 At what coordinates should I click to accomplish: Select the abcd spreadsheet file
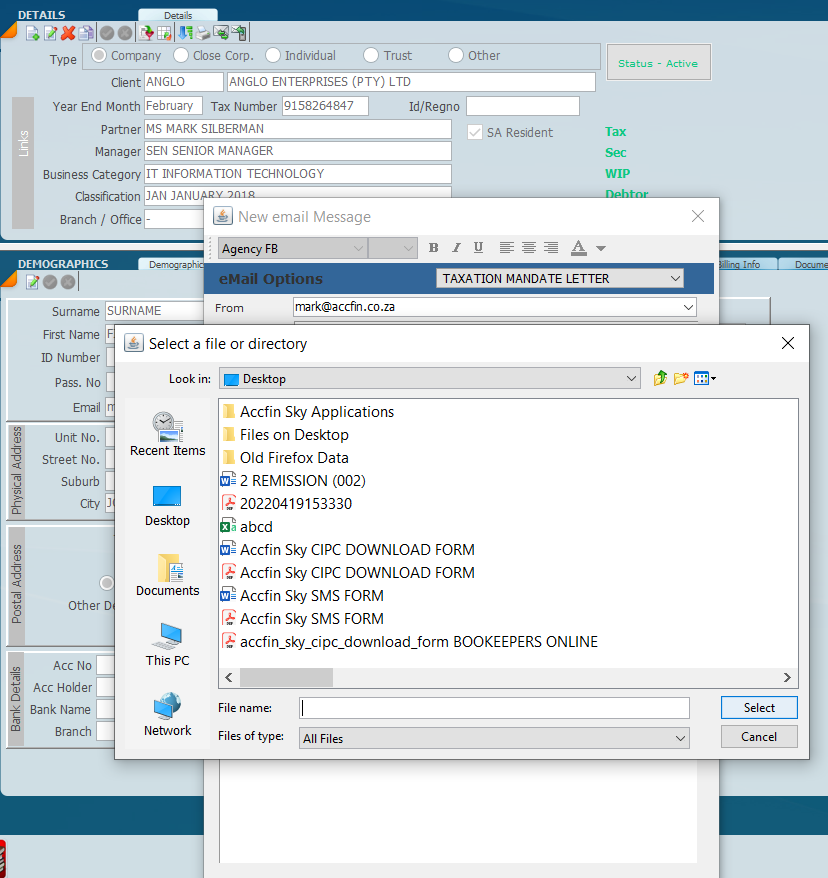point(256,527)
